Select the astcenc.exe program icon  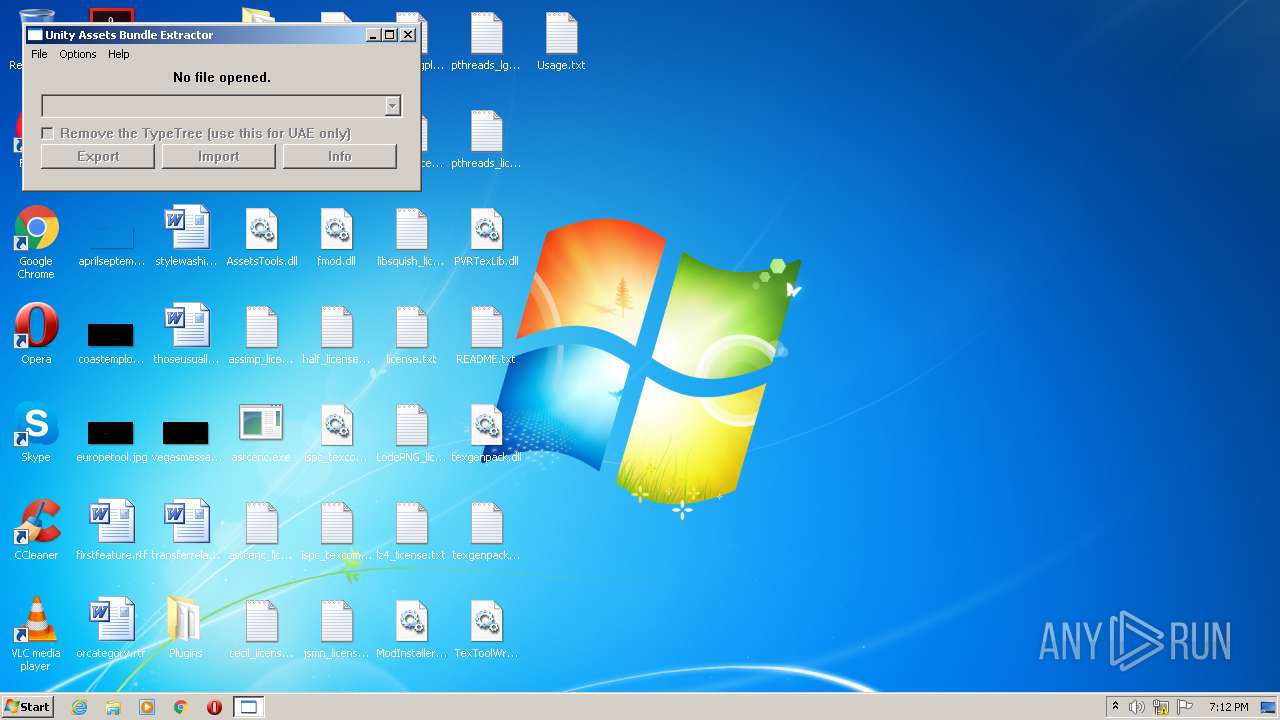(261, 434)
